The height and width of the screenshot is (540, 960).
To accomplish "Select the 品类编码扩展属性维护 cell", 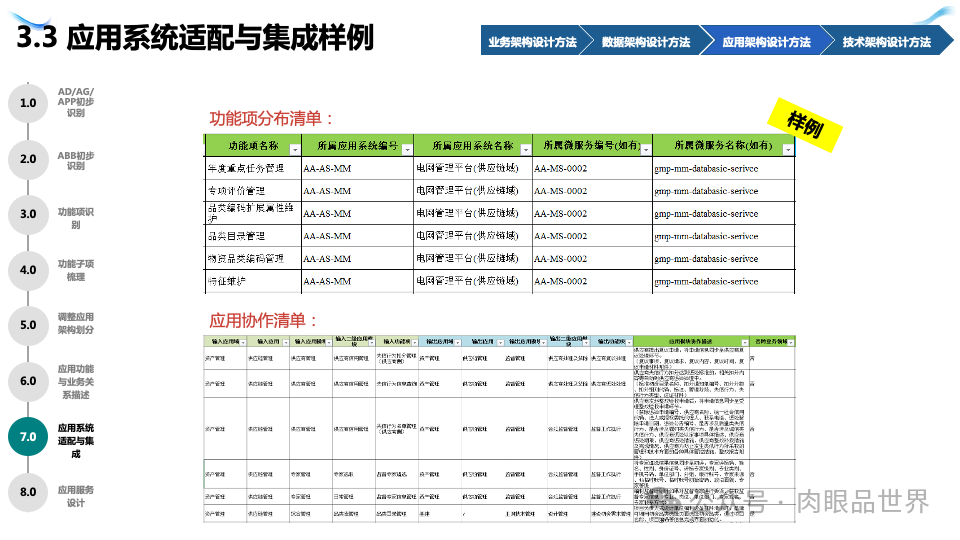I will tap(253, 213).
